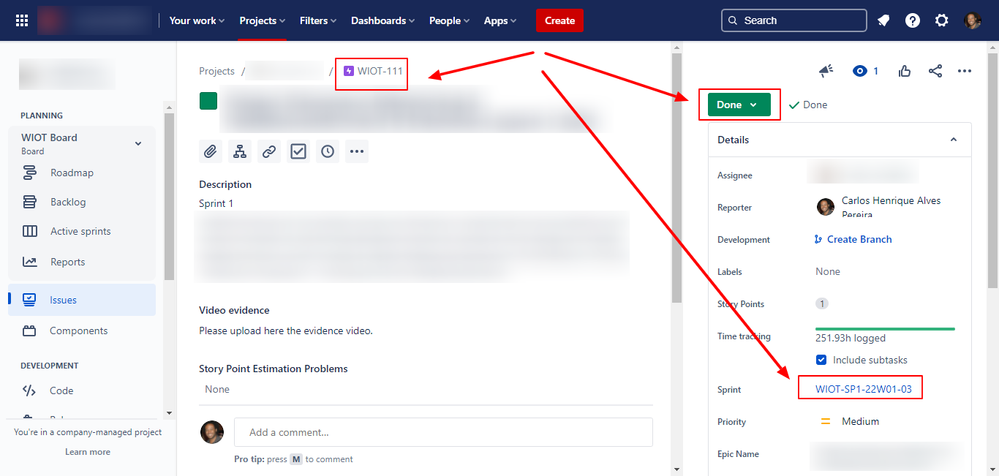
Task: Click the purple epic icon in breadcrumb
Action: coord(349,71)
